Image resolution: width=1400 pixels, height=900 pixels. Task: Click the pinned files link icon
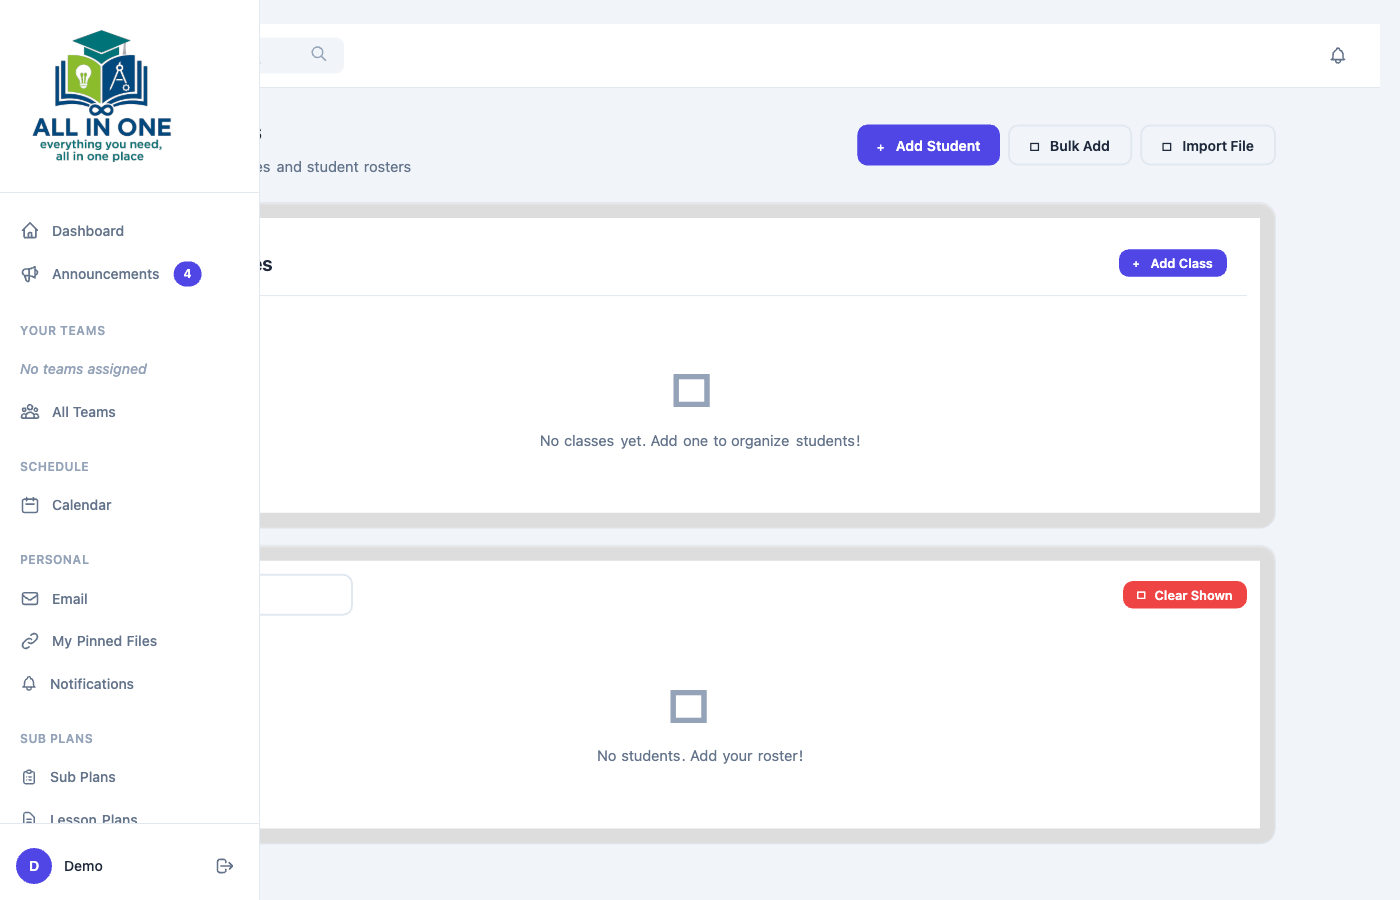click(30, 641)
